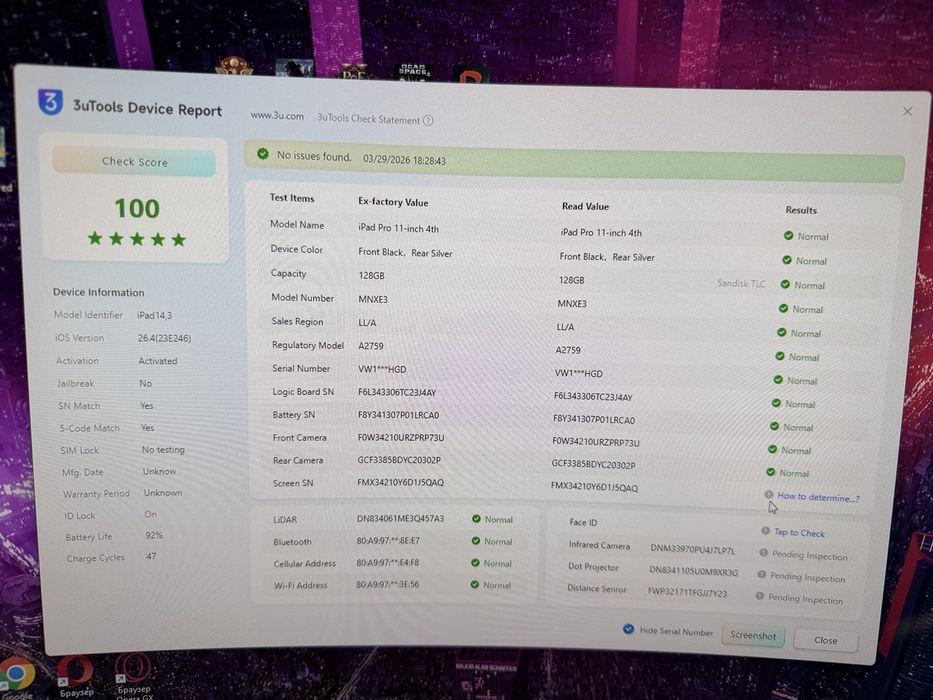Click the Normal check icon for Cellular Address
This screenshot has width=933, height=700.
pyautogui.click(x=475, y=563)
